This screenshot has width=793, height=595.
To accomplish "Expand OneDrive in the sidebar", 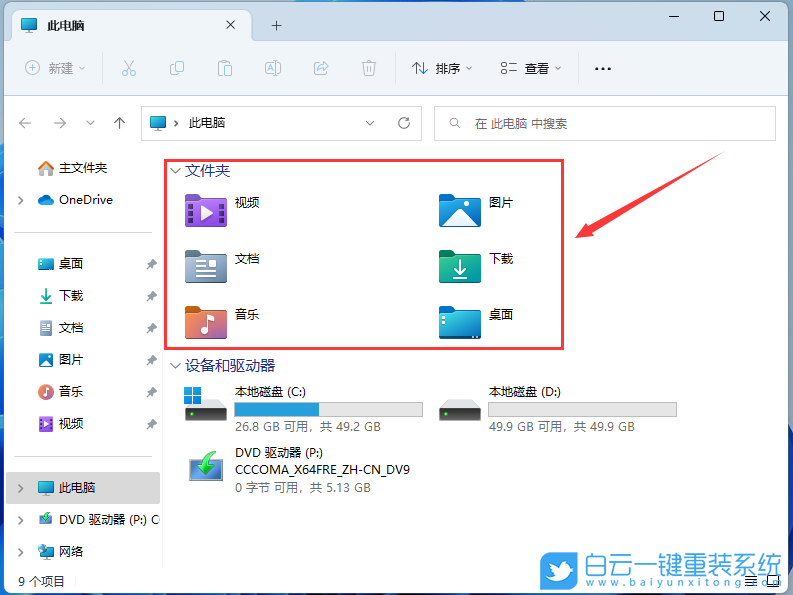I will (20, 200).
